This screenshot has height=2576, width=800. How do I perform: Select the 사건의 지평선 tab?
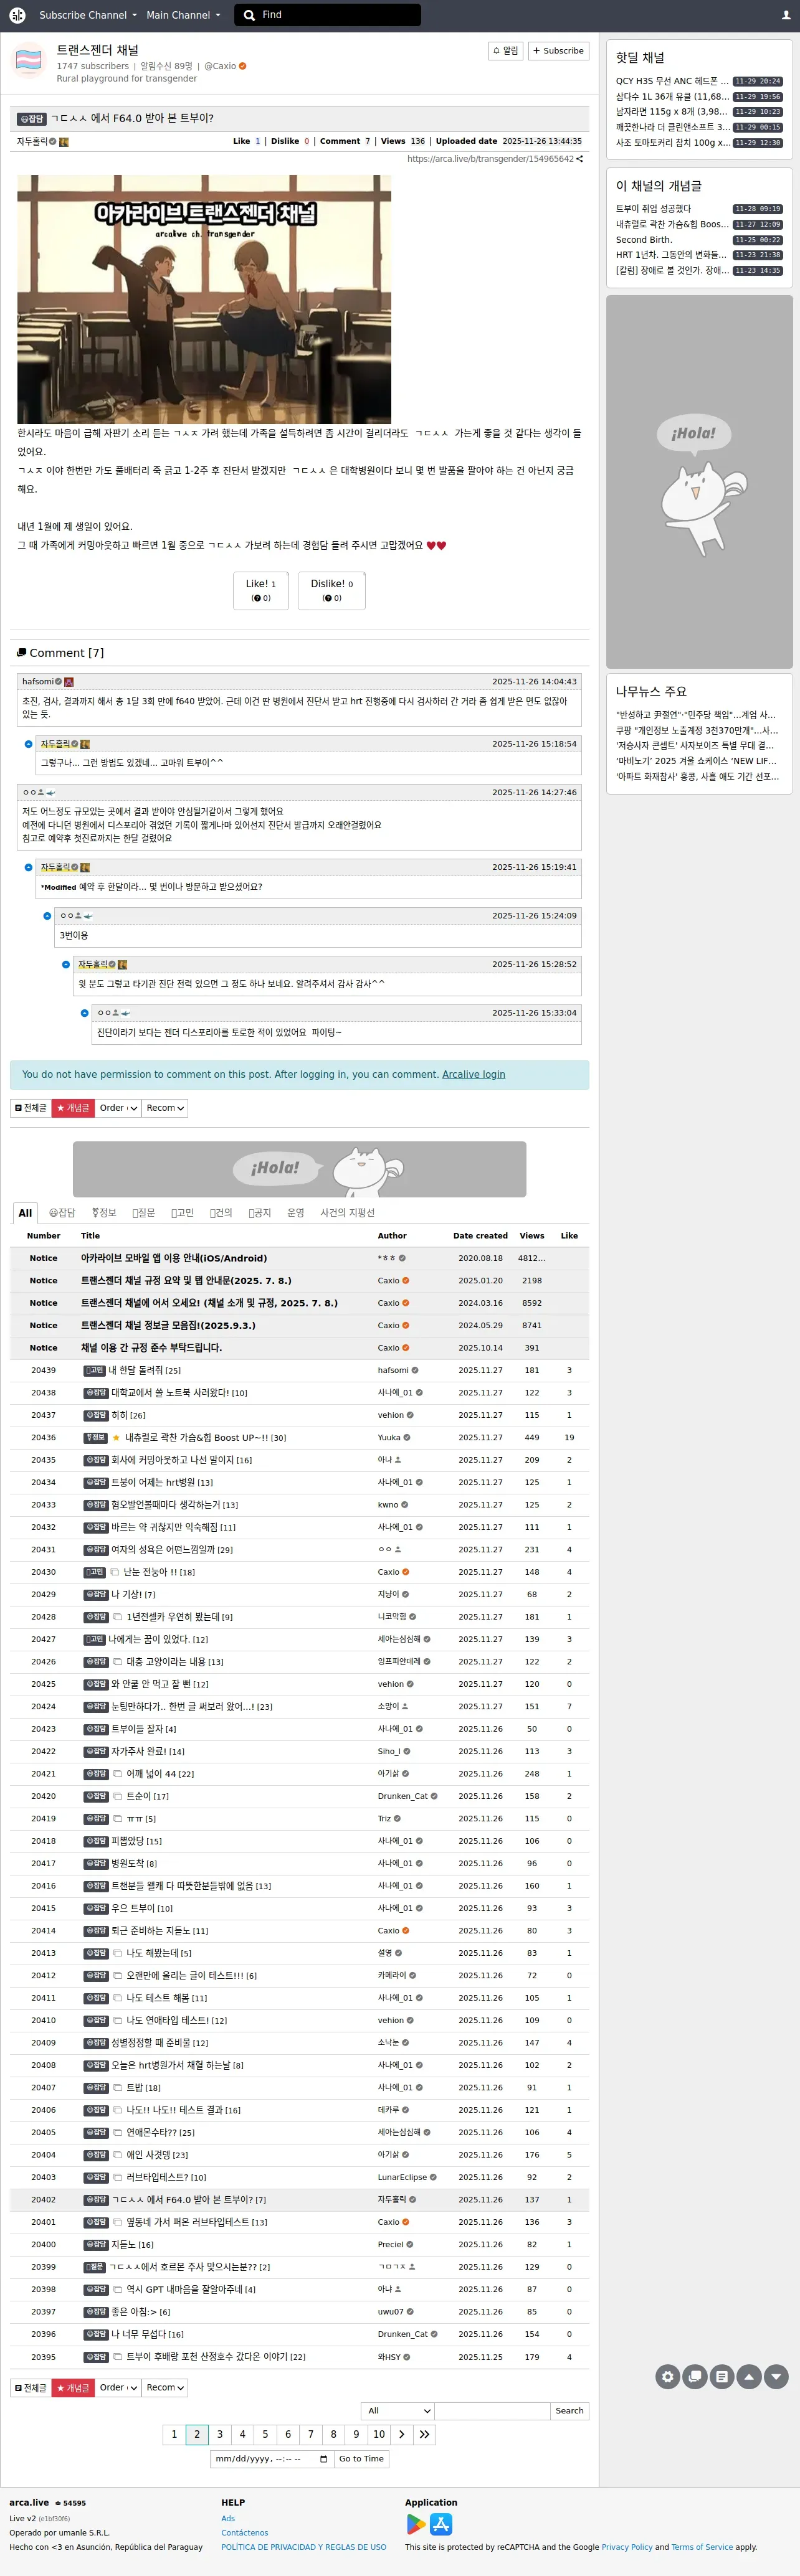point(347,1213)
